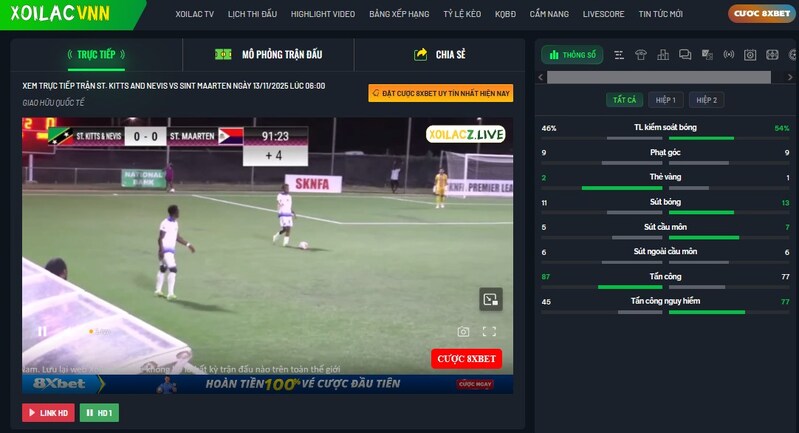799x433 pixels.
Task: Open the BẢNG XẾP HẠNG menu
Action: click(x=399, y=14)
